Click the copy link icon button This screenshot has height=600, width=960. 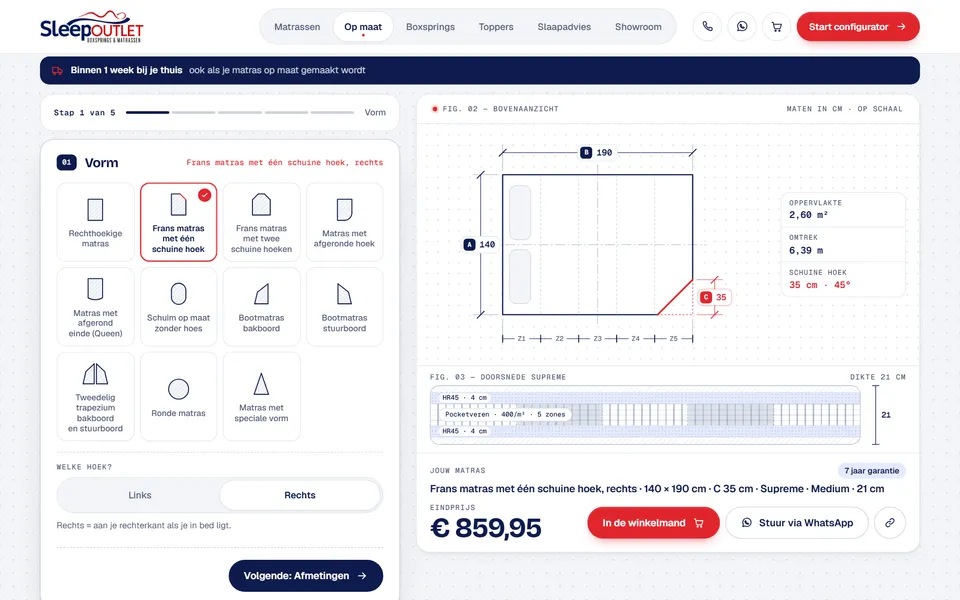[x=890, y=523]
